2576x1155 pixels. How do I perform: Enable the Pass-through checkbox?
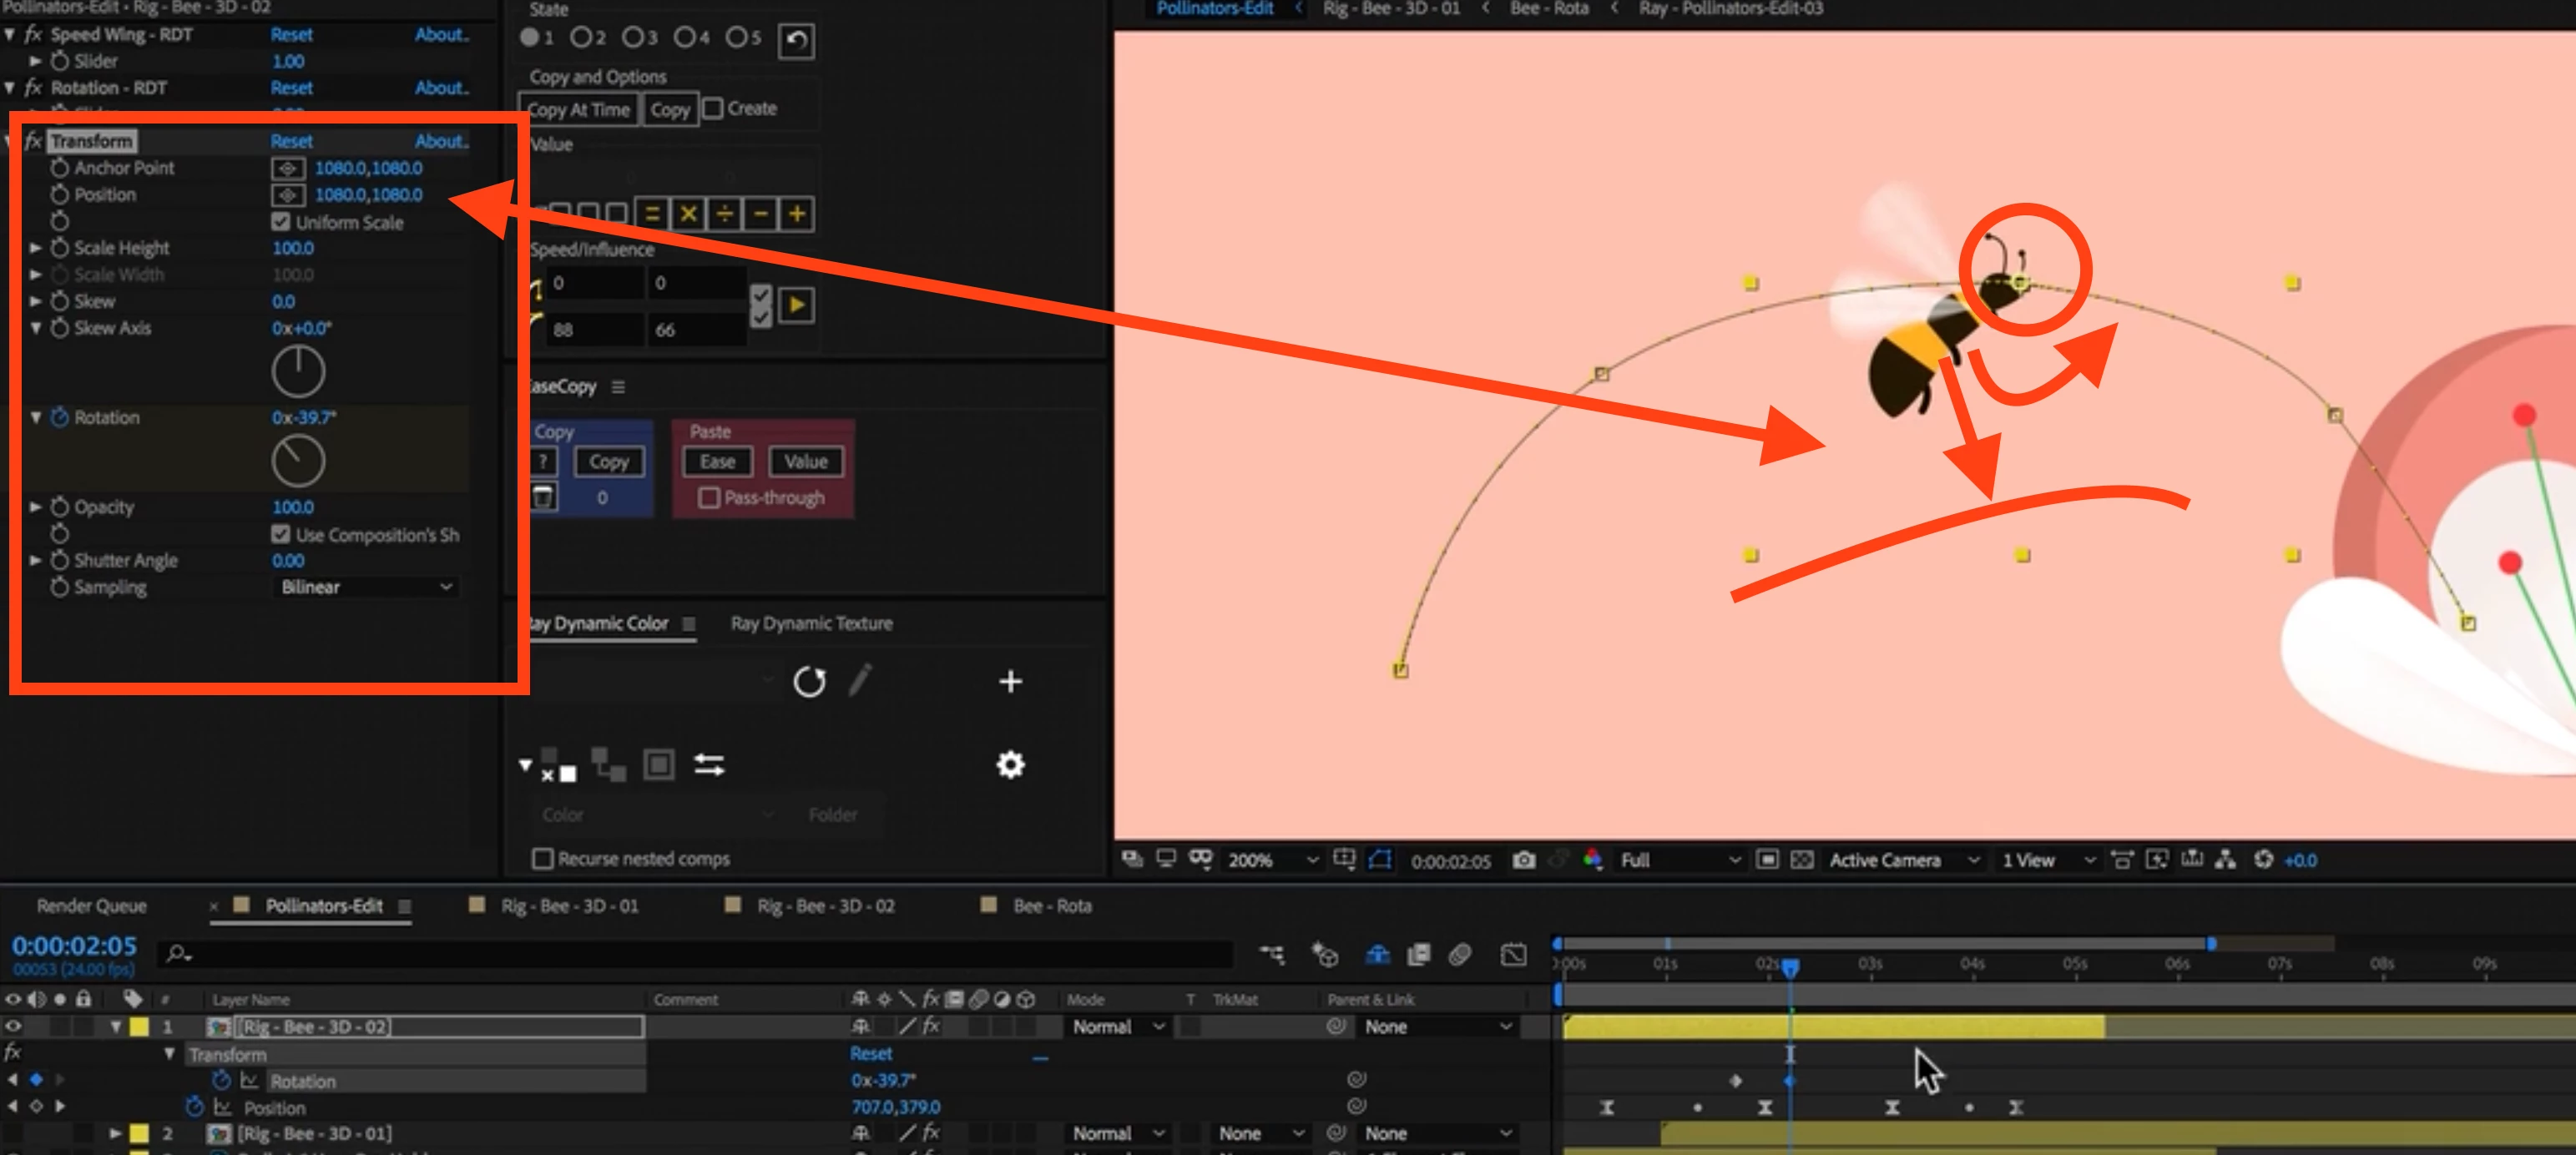[709, 498]
